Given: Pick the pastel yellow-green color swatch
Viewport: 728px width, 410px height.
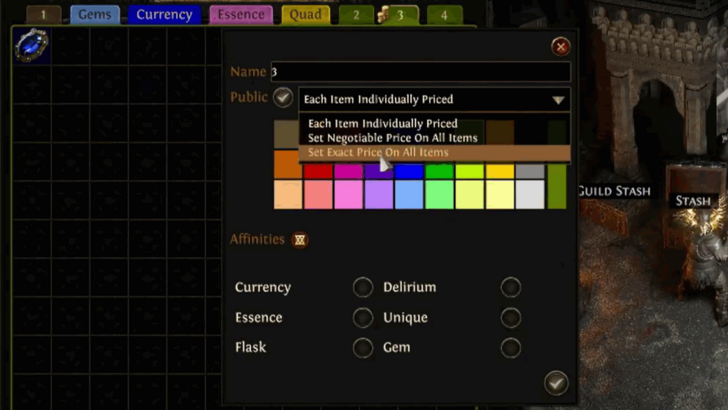Looking at the screenshot, I should pos(469,195).
